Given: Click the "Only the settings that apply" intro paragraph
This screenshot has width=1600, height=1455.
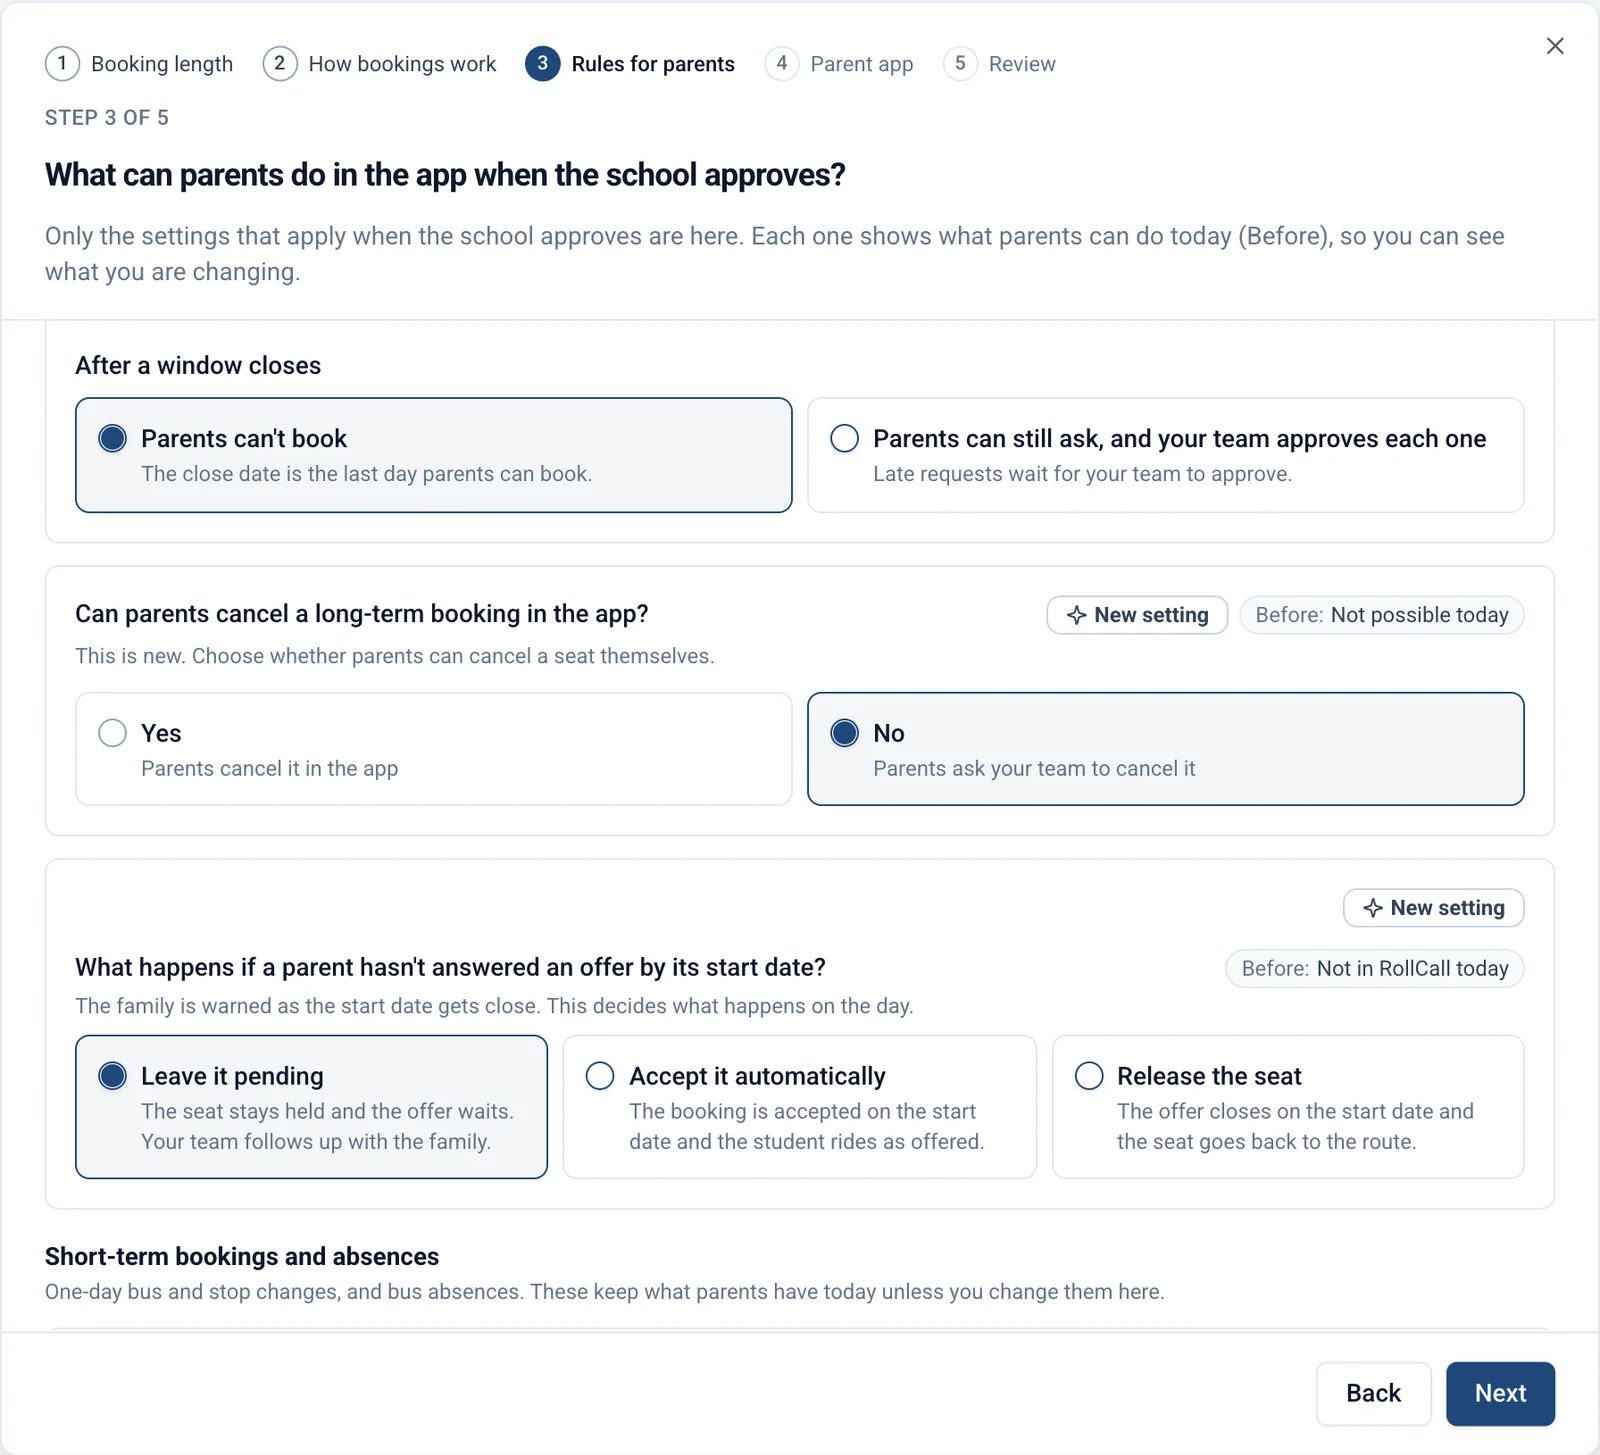Looking at the screenshot, I should click(x=775, y=254).
